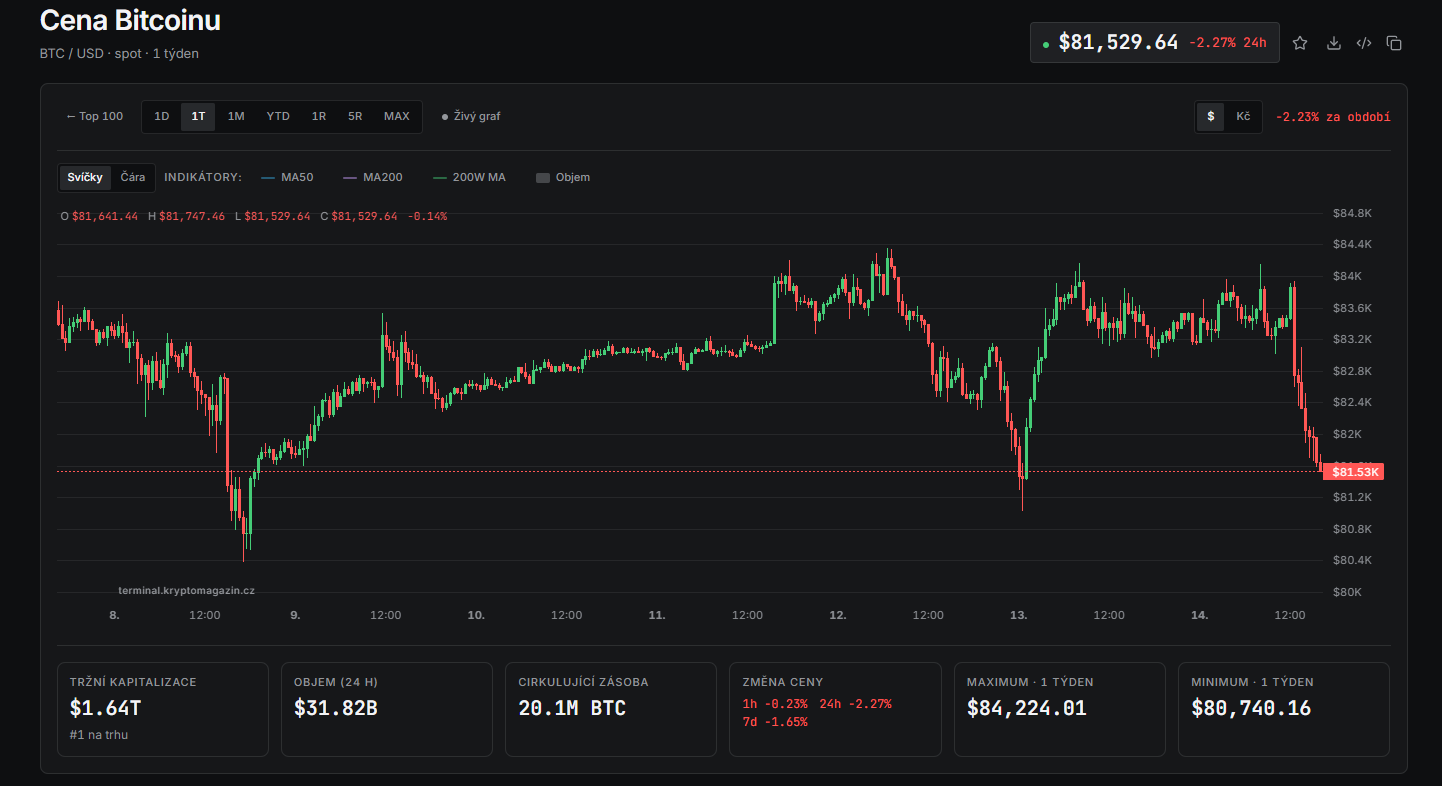Toggle the Živý graf live mode
The width and height of the screenshot is (1442, 786).
point(471,116)
